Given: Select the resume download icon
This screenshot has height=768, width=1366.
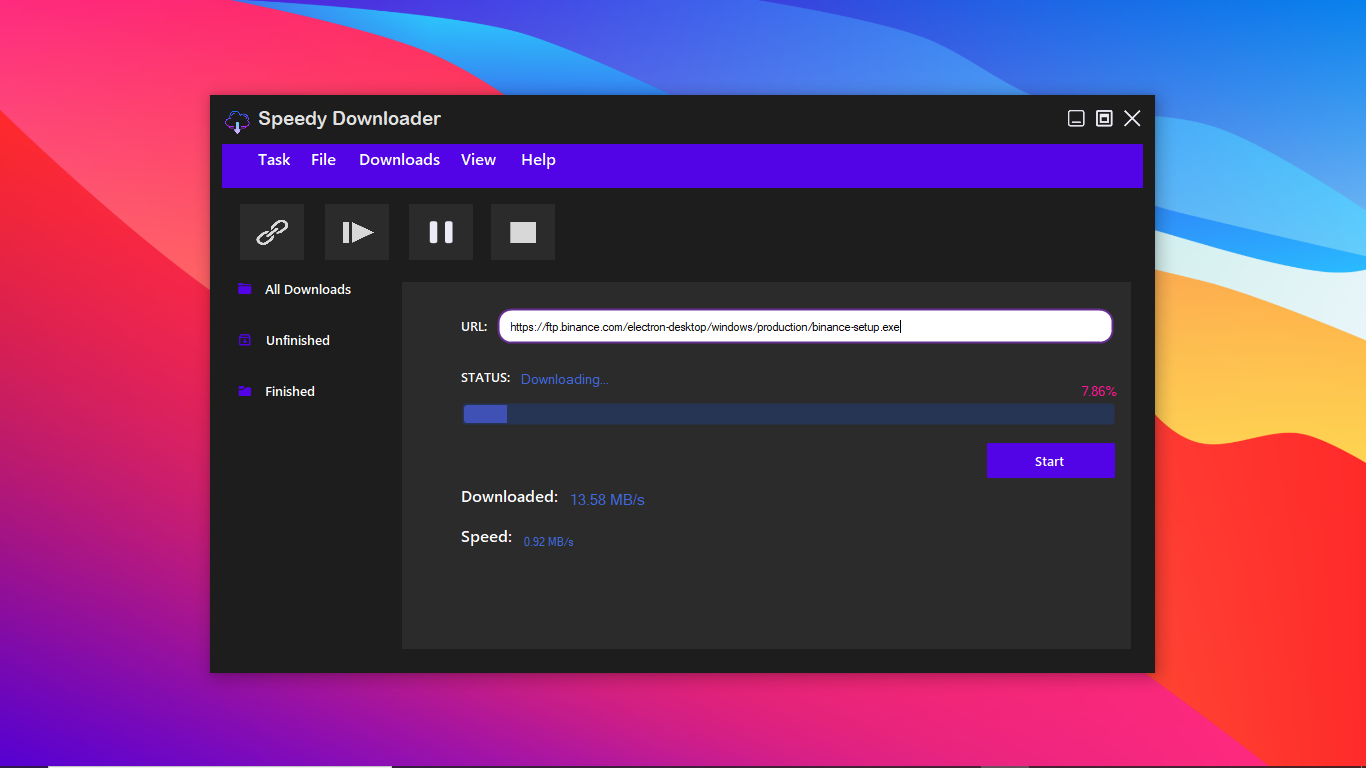Looking at the screenshot, I should [x=356, y=231].
